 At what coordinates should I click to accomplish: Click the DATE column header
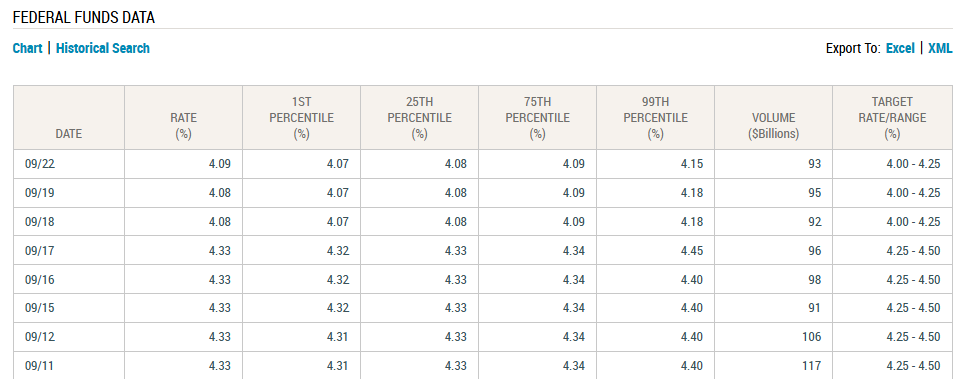(69, 117)
